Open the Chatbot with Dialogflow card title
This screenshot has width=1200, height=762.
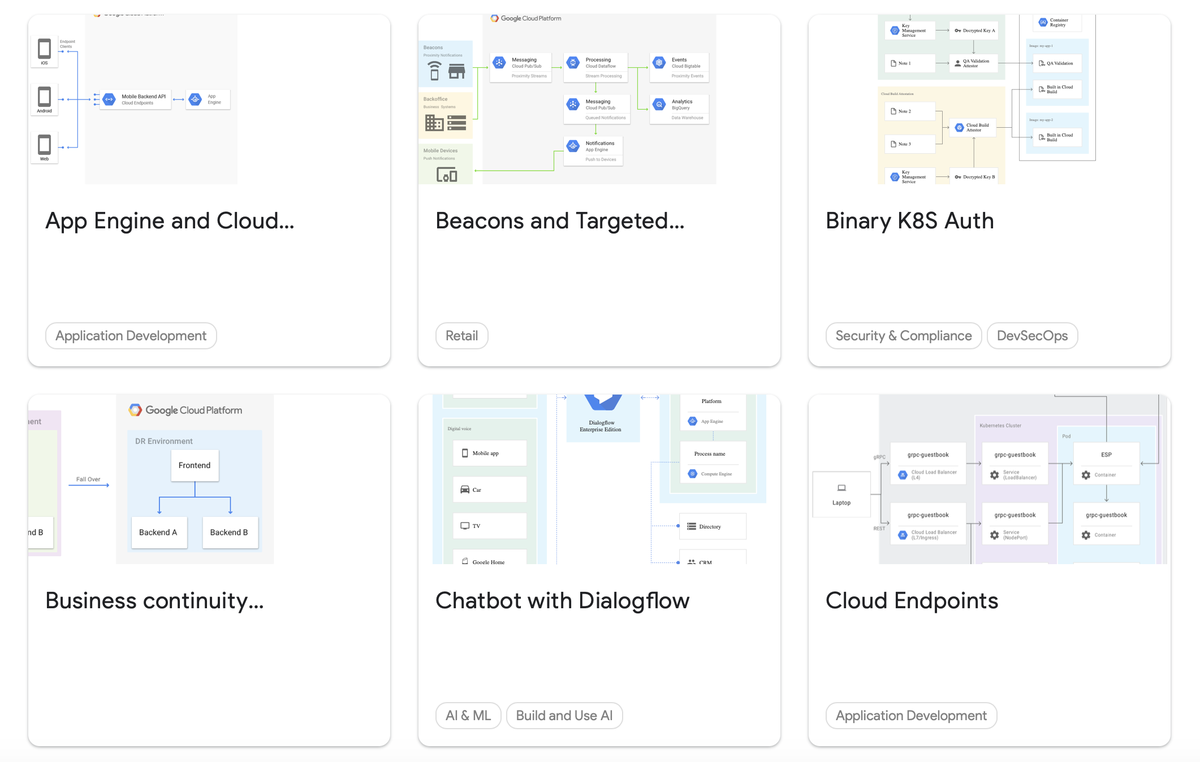[563, 601]
